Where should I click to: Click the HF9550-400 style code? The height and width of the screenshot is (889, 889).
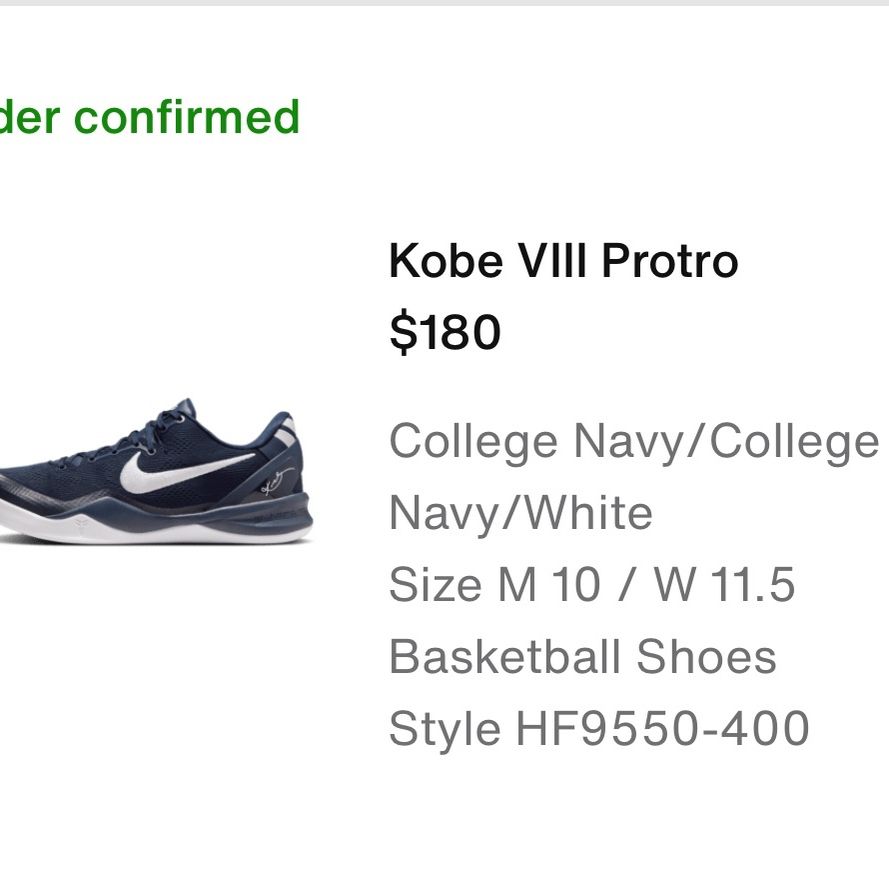coord(662,729)
